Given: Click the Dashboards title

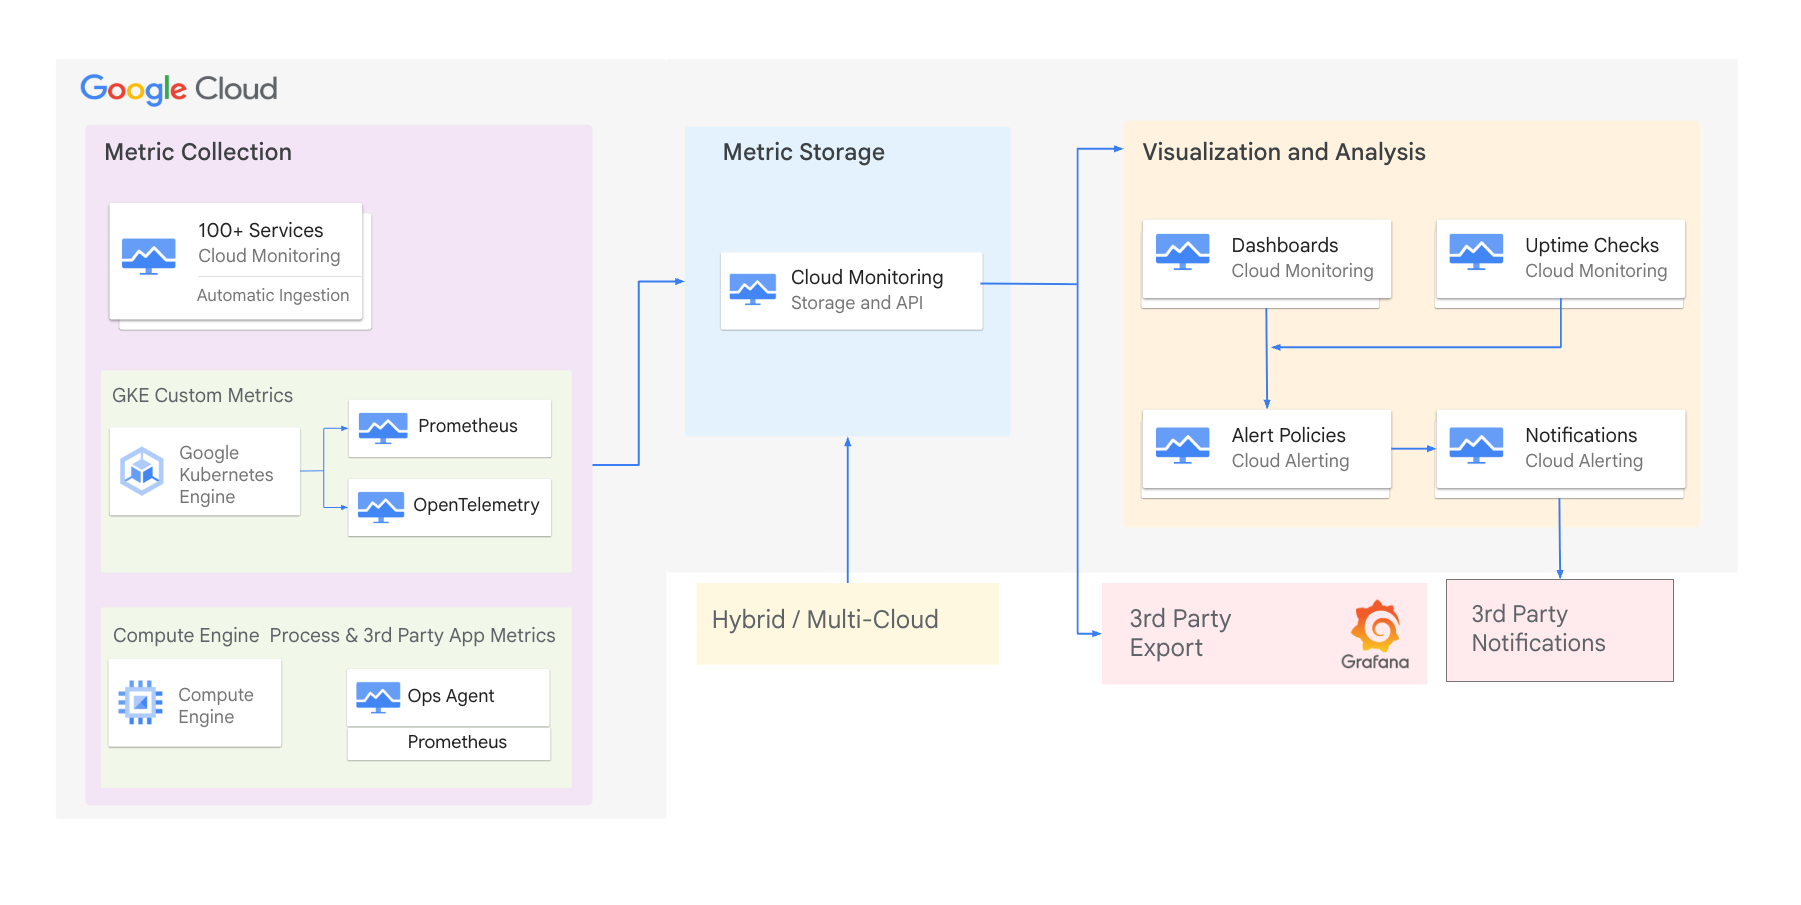Looking at the screenshot, I should [1285, 245].
